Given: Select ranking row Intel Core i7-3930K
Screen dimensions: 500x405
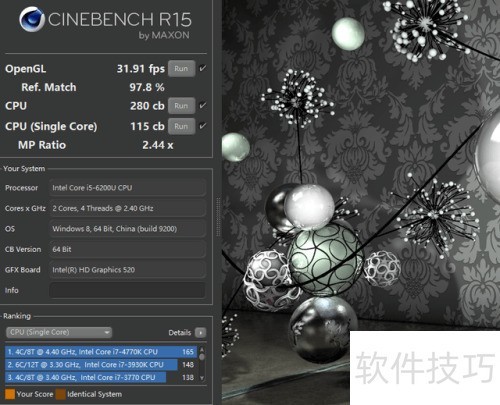Looking at the screenshot, I should tap(101, 365).
